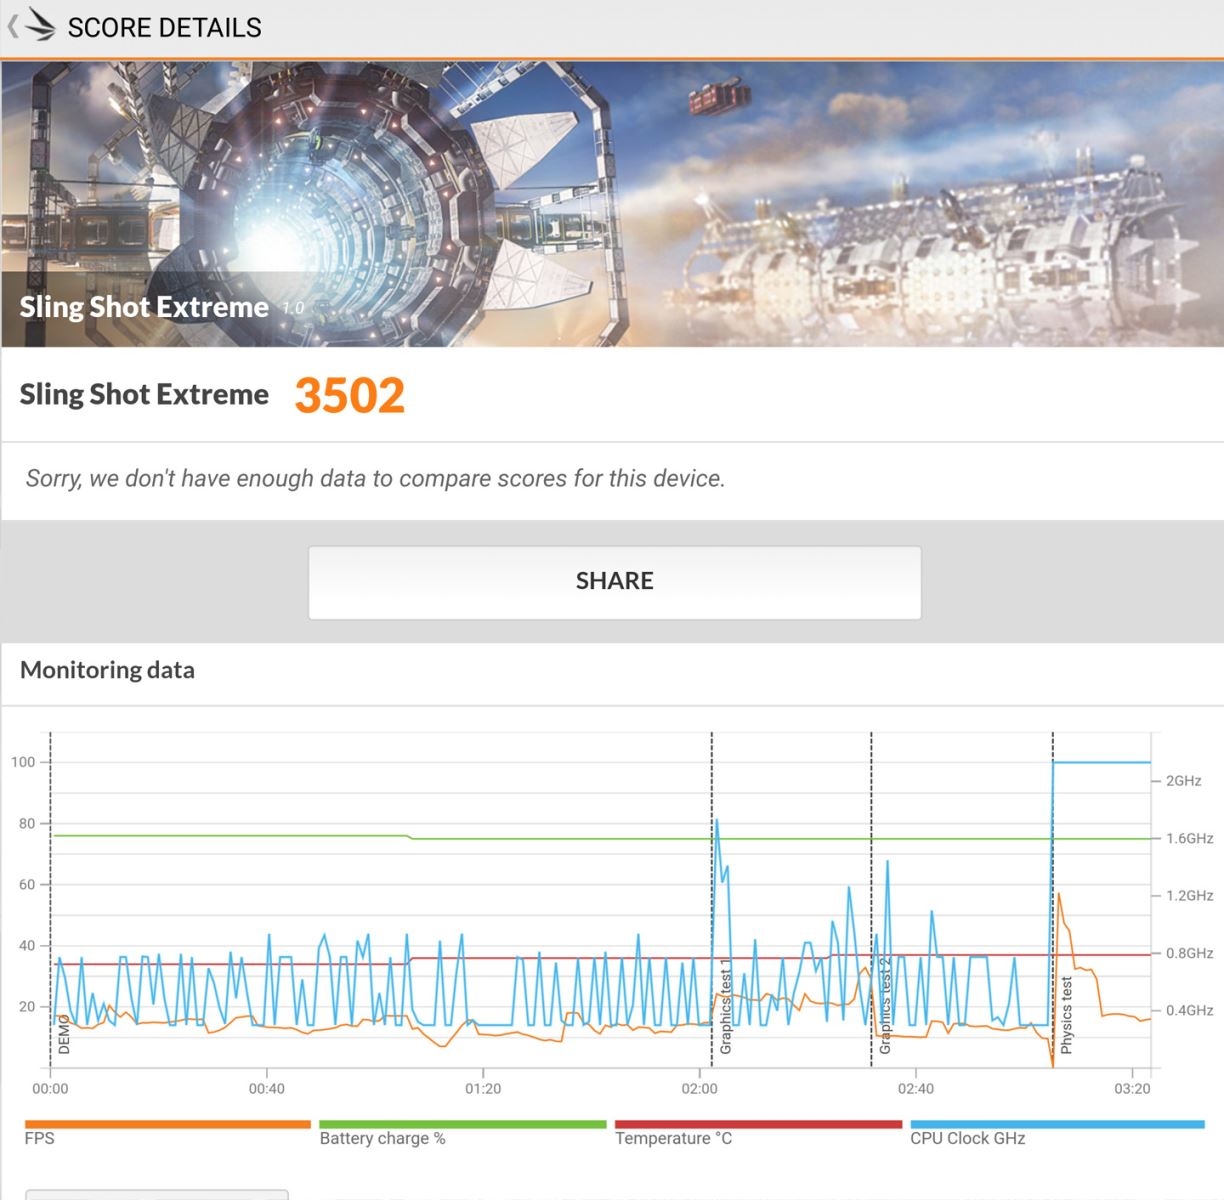This screenshot has height=1200, width=1224.
Task: Select the Graphics test 2 chart marker
Action: click(x=884, y=1006)
